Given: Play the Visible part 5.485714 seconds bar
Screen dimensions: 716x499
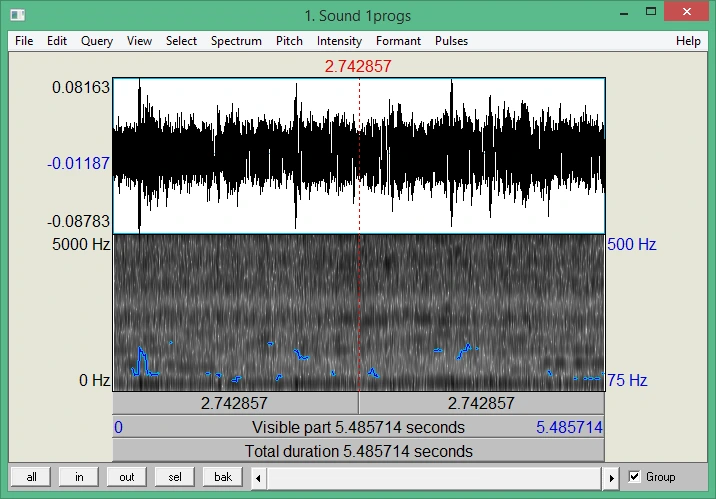Looking at the screenshot, I should (358, 427).
